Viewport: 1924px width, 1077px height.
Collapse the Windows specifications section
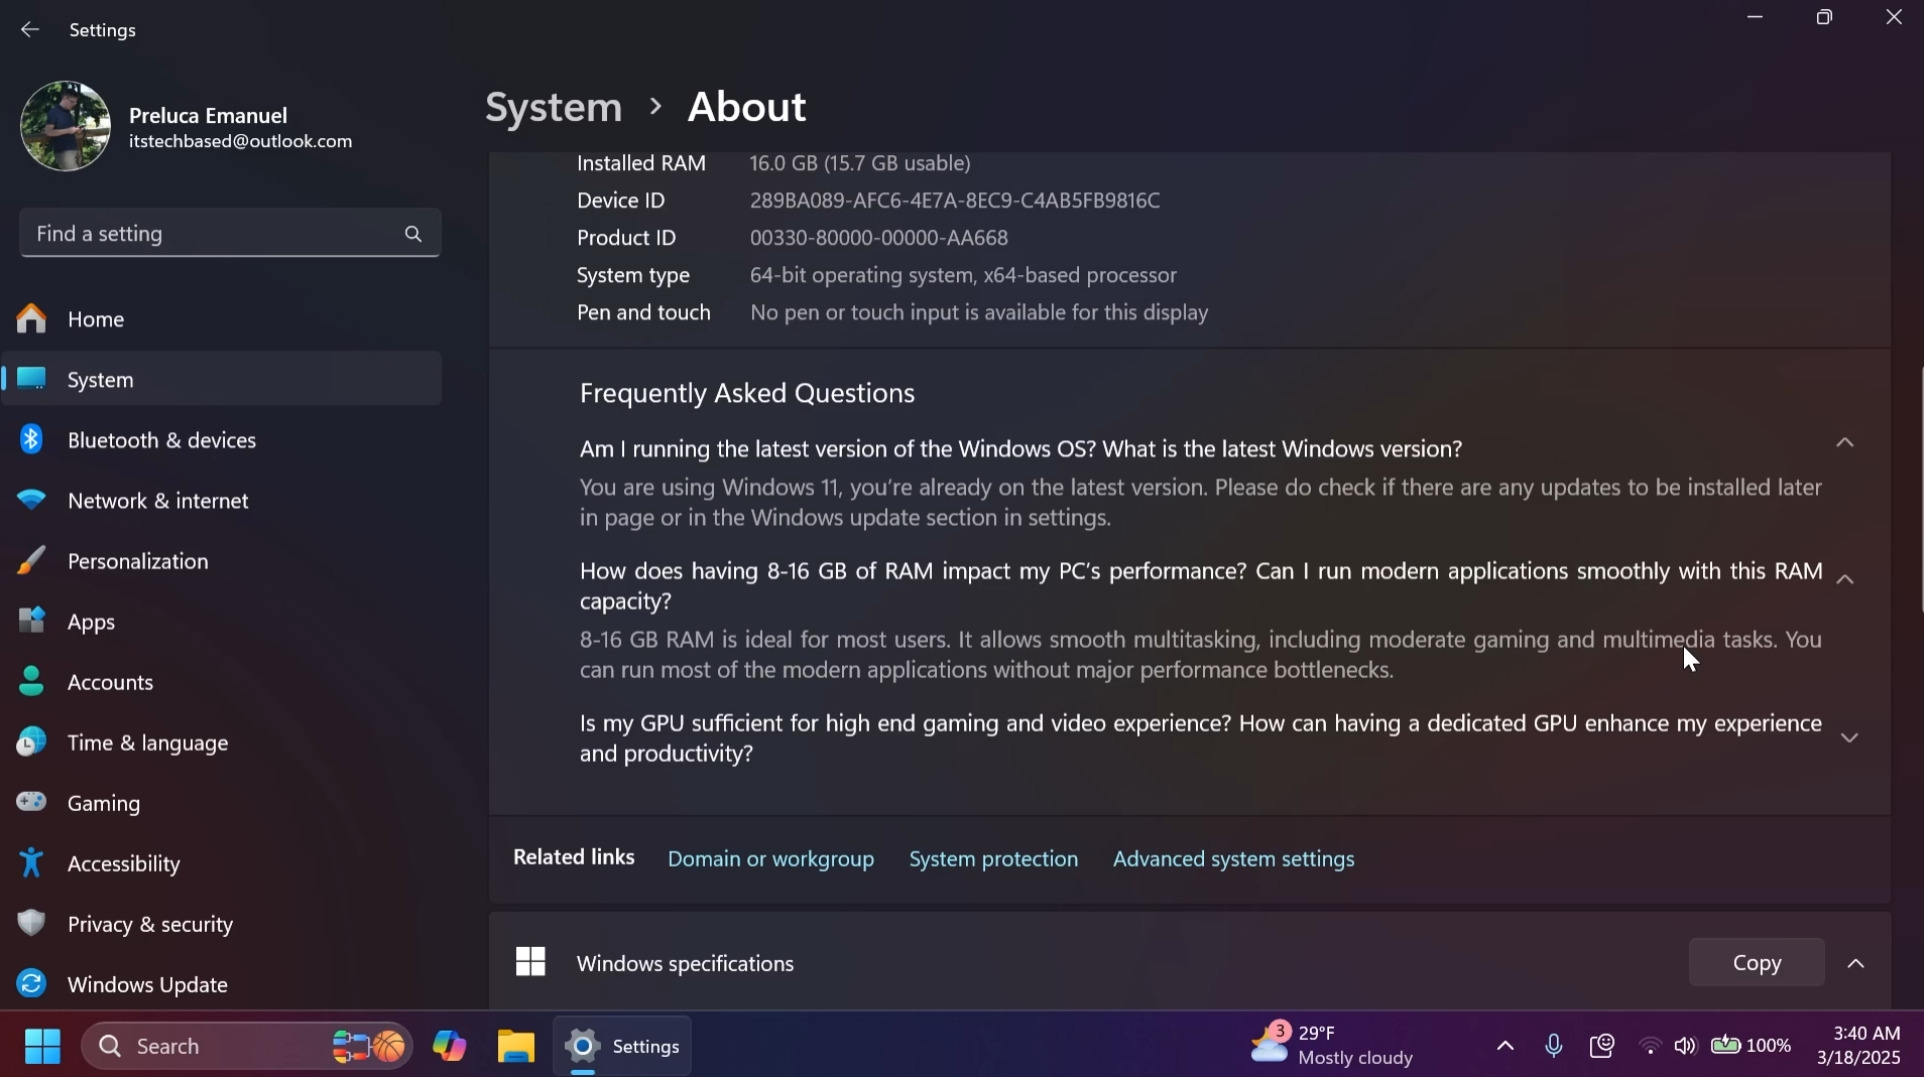click(x=1856, y=962)
